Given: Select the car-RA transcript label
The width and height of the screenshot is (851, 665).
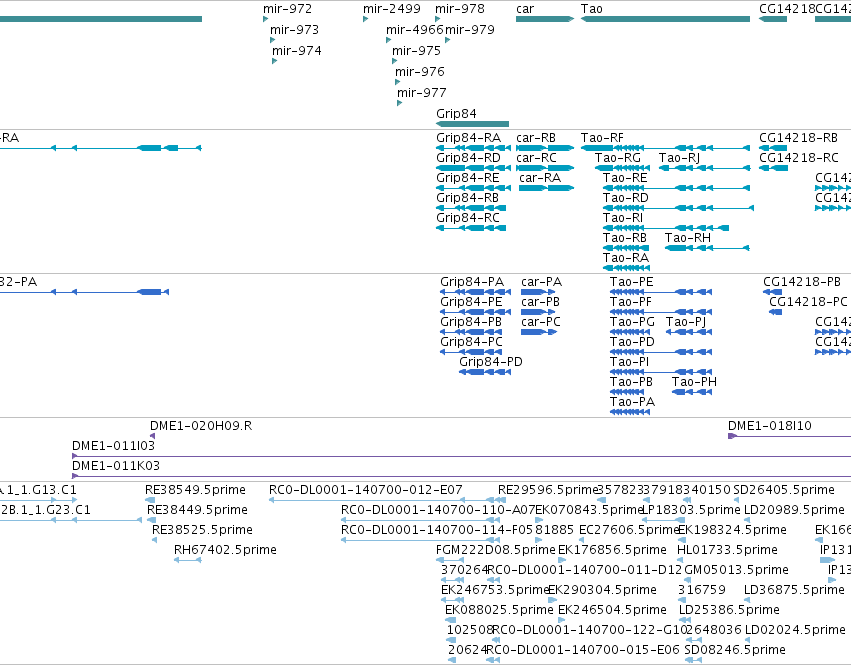Looking at the screenshot, I should point(540,178).
